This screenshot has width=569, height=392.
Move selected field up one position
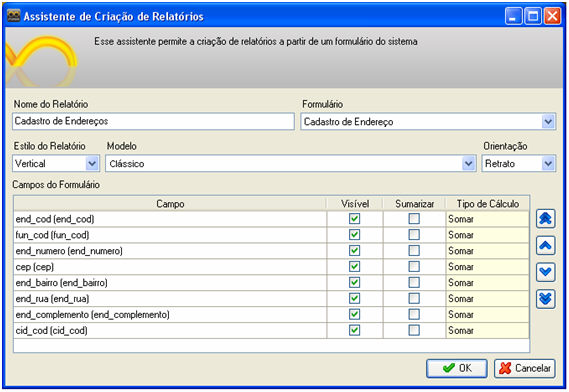[x=545, y=245]
